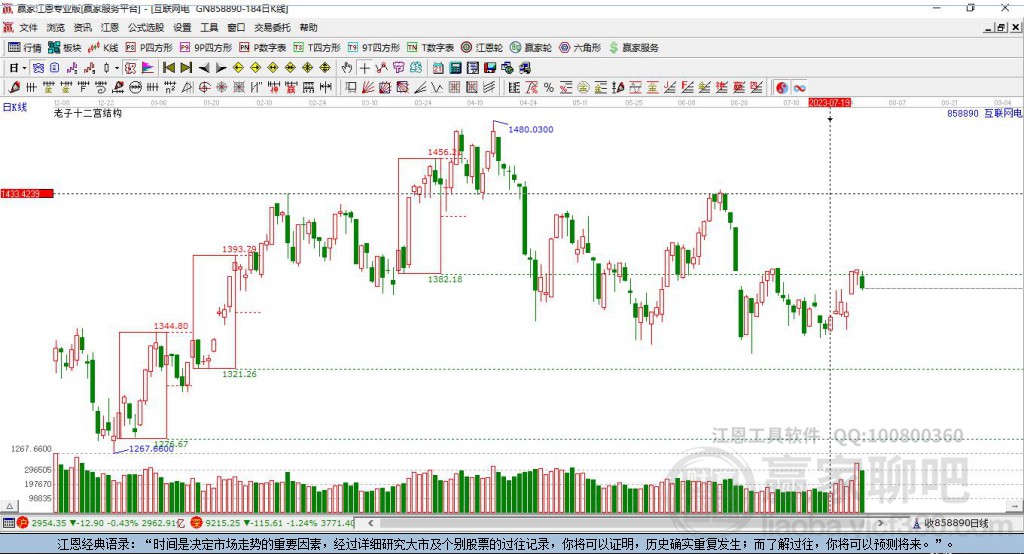The width and height of the screenshot is (1024, 554).
Task: Open the 行情 quotes view
Action: pyautogui.click(x=25, y=48)
